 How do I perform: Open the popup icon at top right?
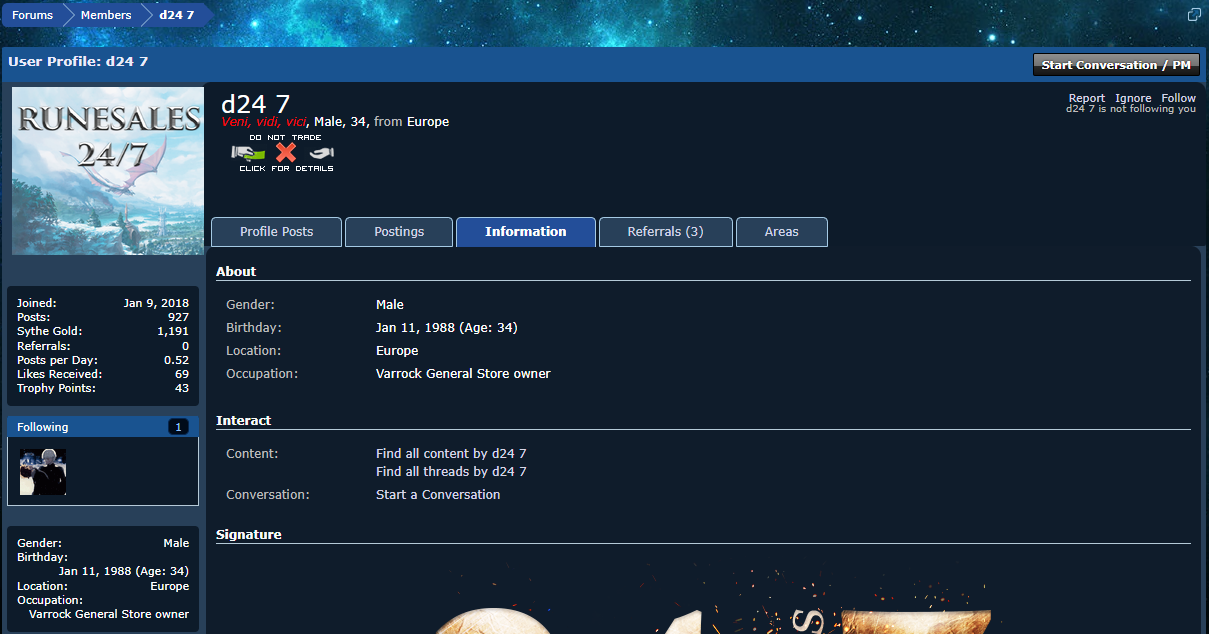(1194, 15)
